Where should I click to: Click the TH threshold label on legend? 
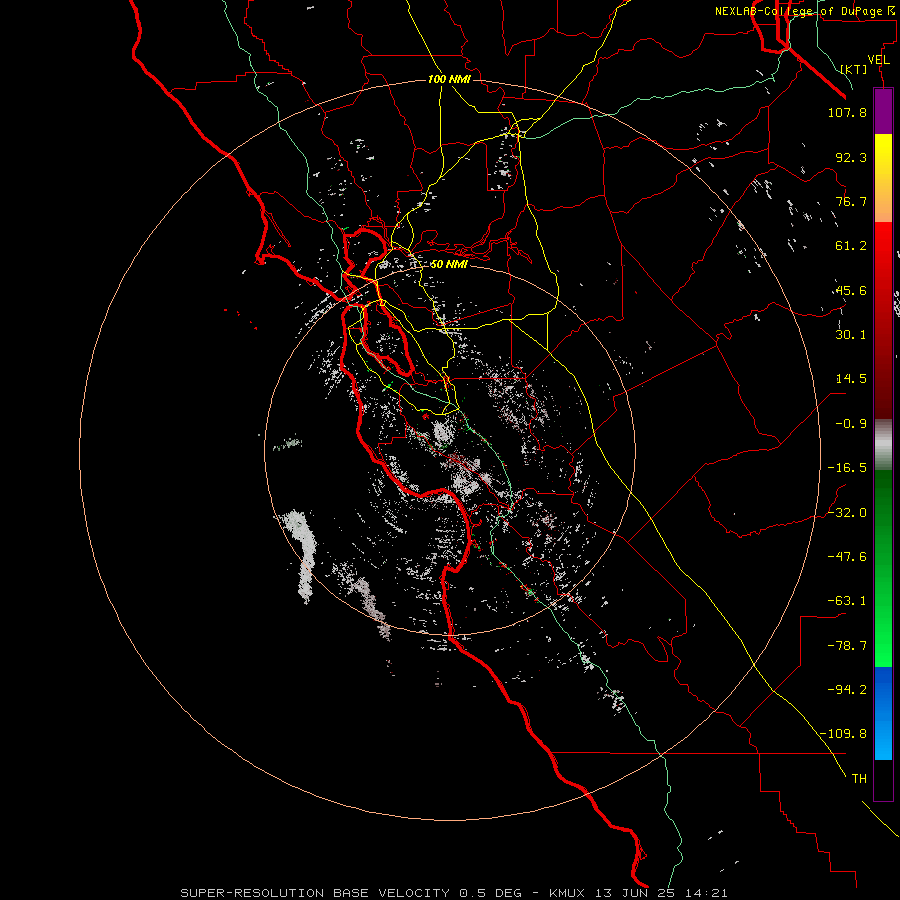coord(859,779)
